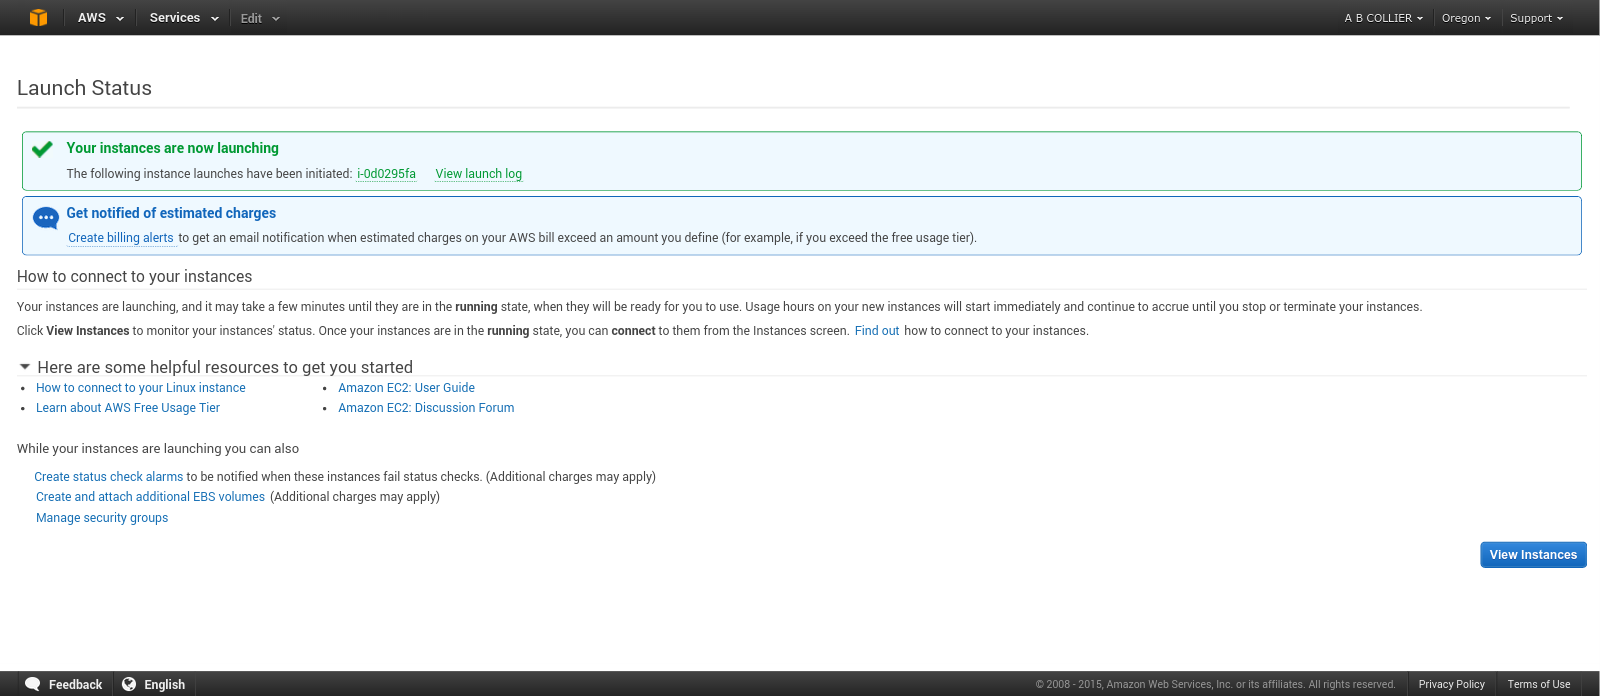Viewport: 1600px width, 696px height.
Task: Expand the Edit menu in navbar
Action: [260, 18]
